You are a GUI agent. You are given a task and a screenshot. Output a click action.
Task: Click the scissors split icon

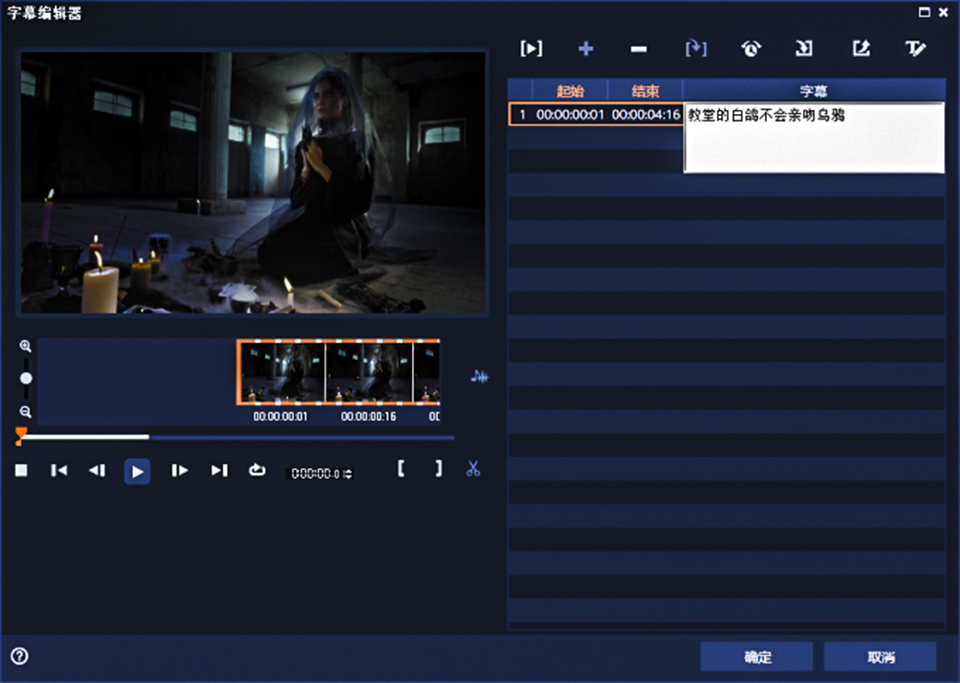tap(473, 469)
